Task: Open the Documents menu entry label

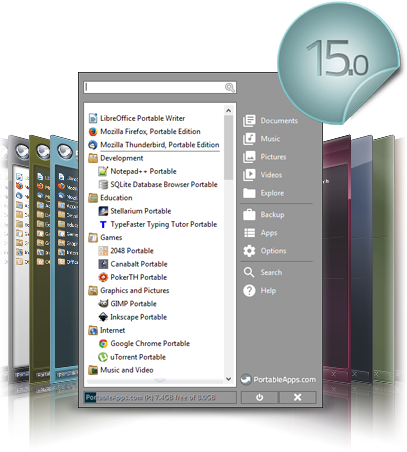Action: [279, 121]
